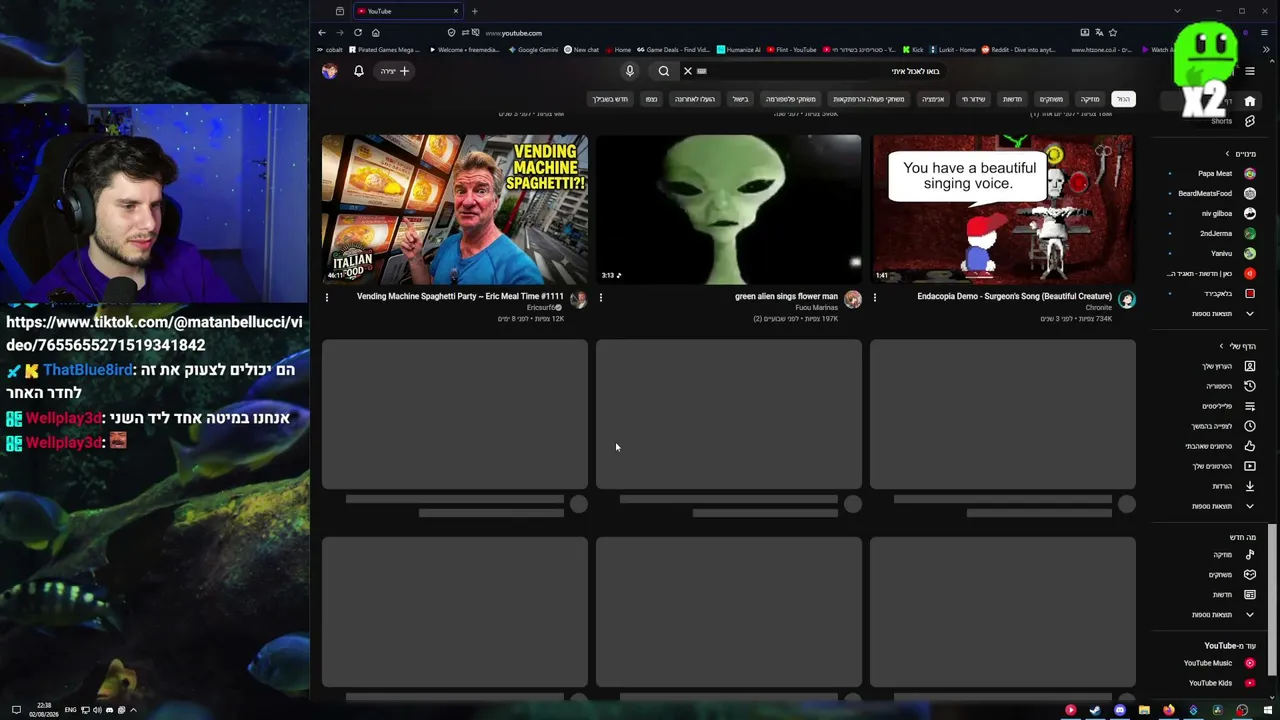Select the 'חדשות' filter chip
Screen dimensions: 1280x720
1013,99
